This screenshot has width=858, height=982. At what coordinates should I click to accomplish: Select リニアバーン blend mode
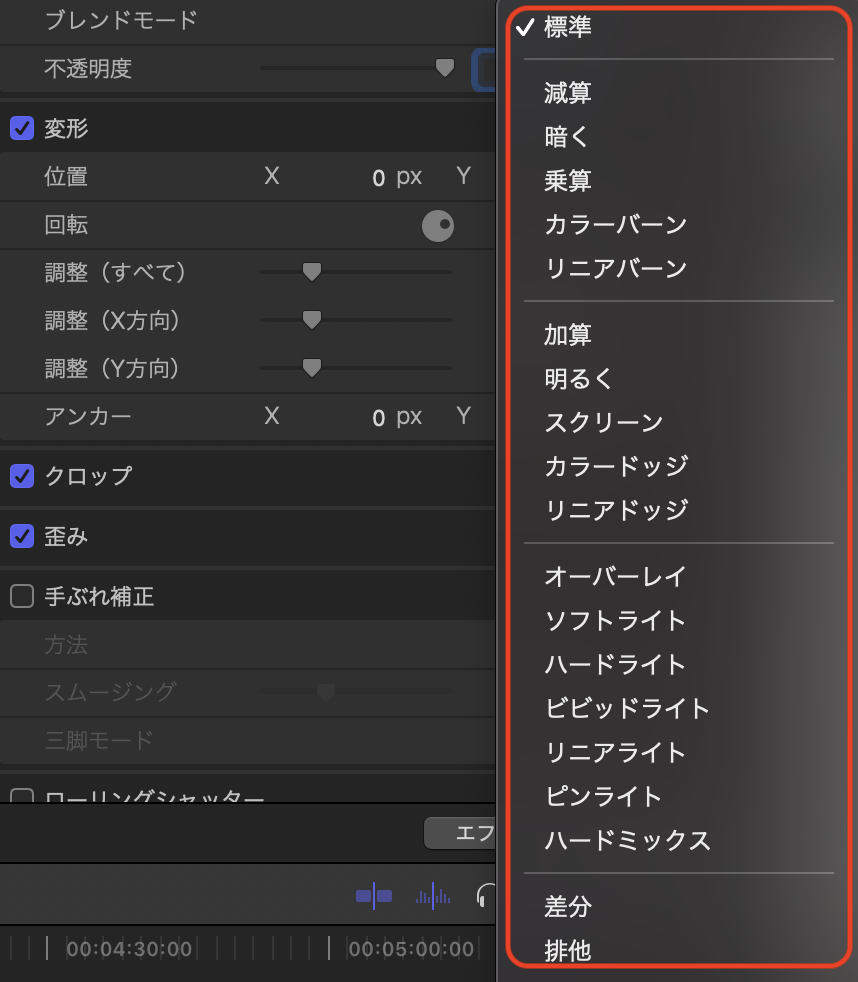coord(616,268)
